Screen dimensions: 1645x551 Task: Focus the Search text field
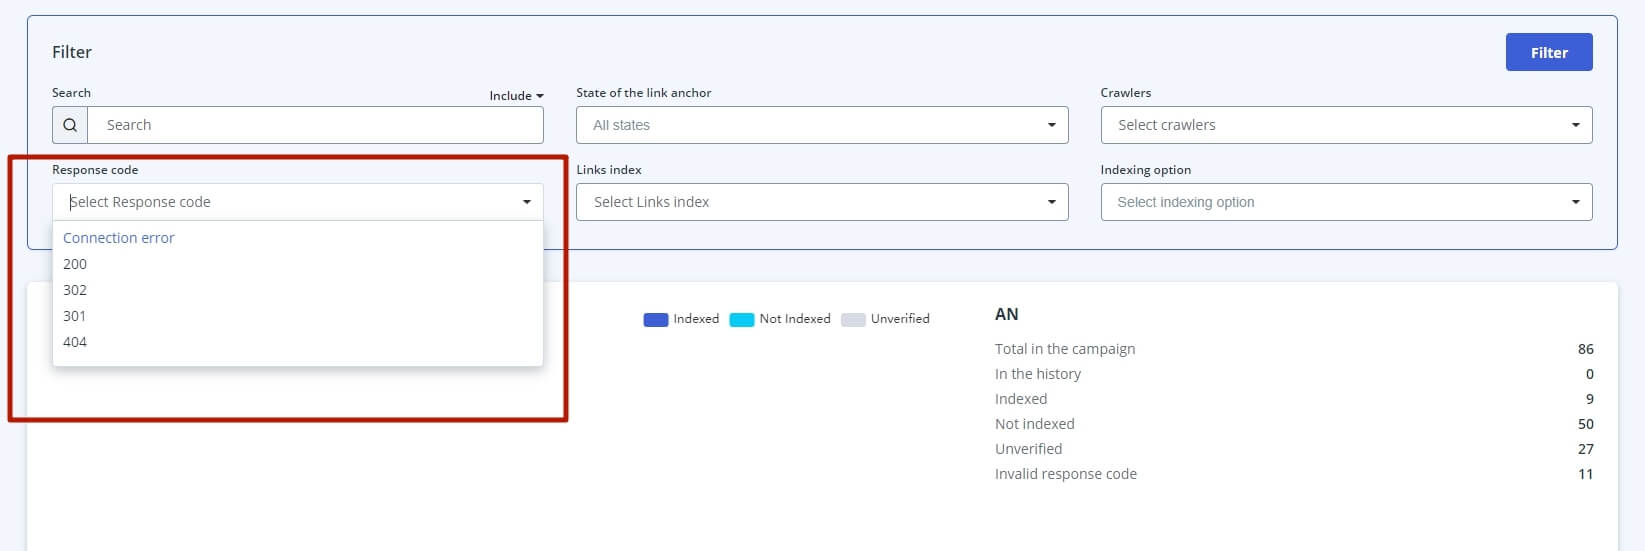(x=316, y=125)
